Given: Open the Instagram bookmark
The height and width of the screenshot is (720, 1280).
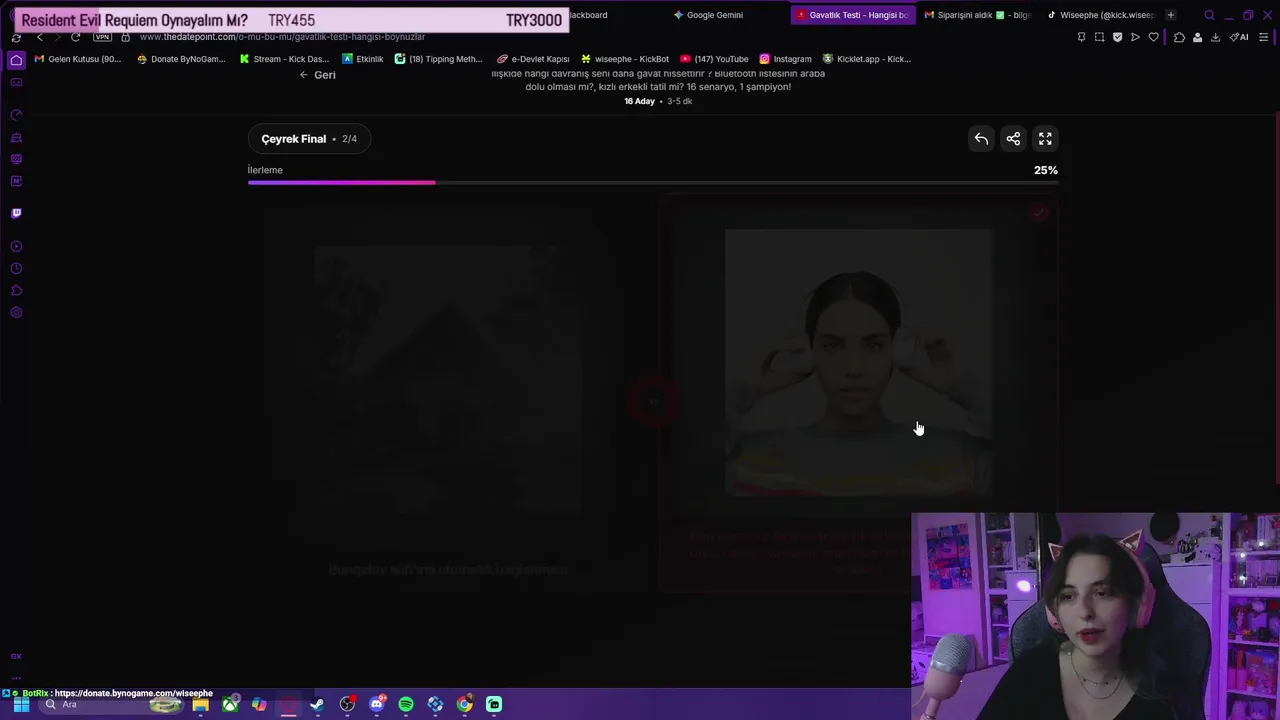Looking at the screenshot, I should [785, 59].
